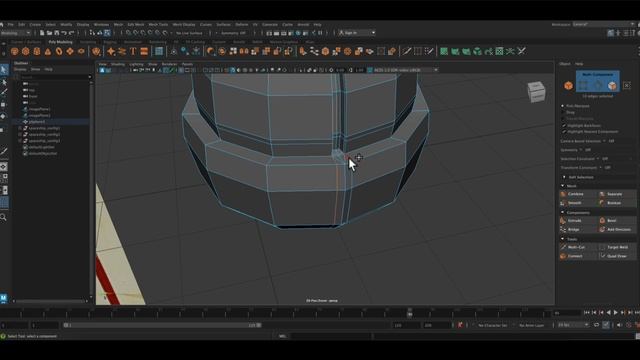This screenshot has height=360, width=640.
Task: Open the Edit Mesh menu
Action: (x=136, y=24)
